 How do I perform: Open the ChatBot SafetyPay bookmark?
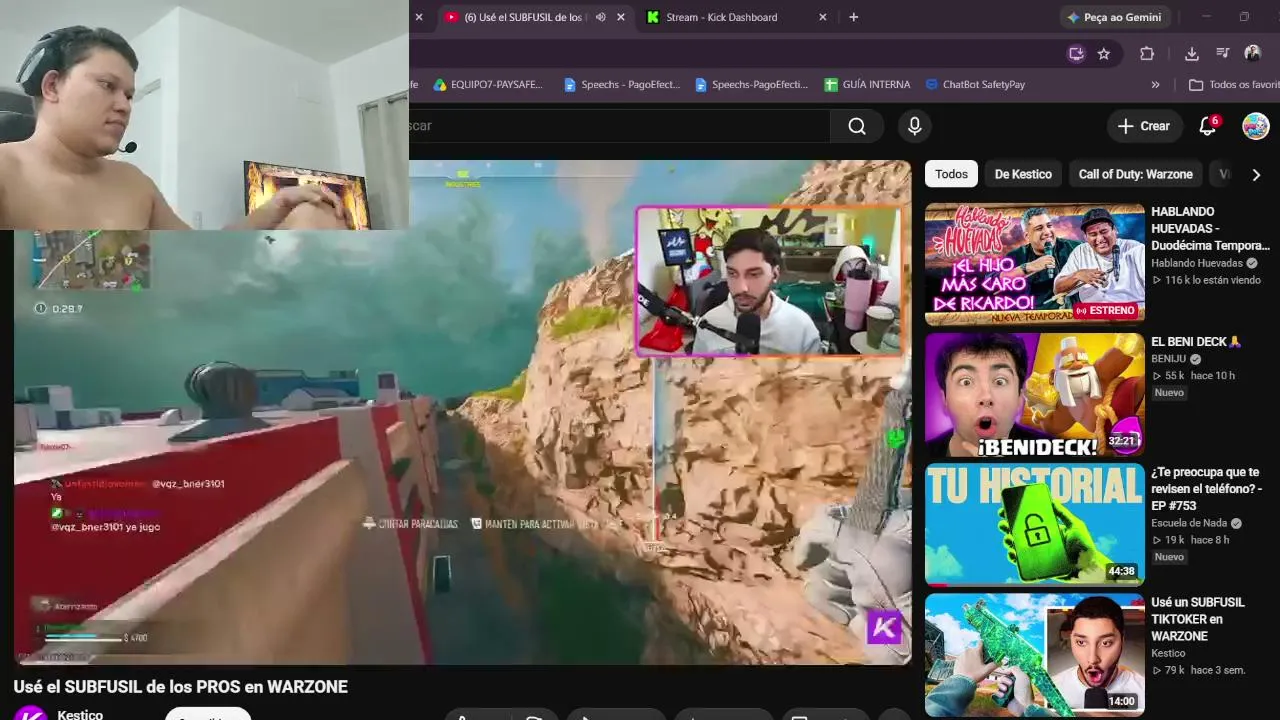coord(975,85)
